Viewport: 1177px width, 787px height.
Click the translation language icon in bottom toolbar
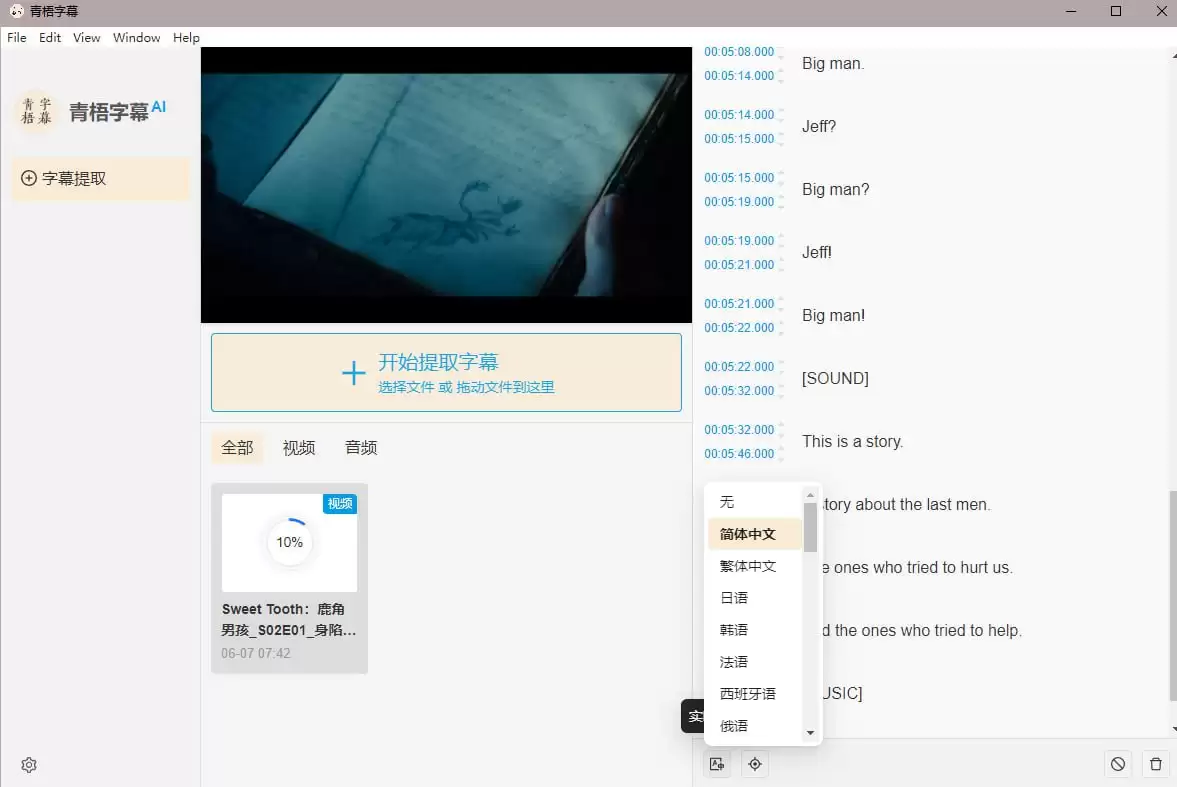click(717, 763)
